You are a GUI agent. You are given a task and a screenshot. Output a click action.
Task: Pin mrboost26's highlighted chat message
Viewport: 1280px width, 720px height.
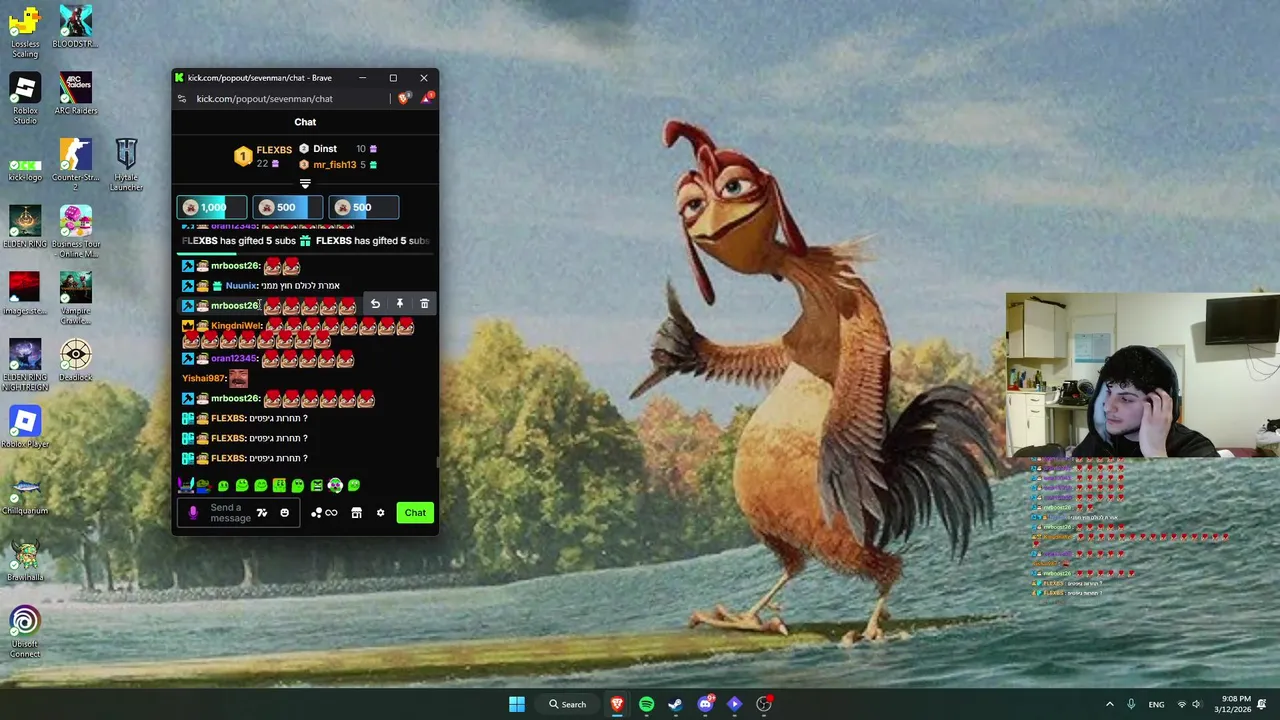pos(399,304)
